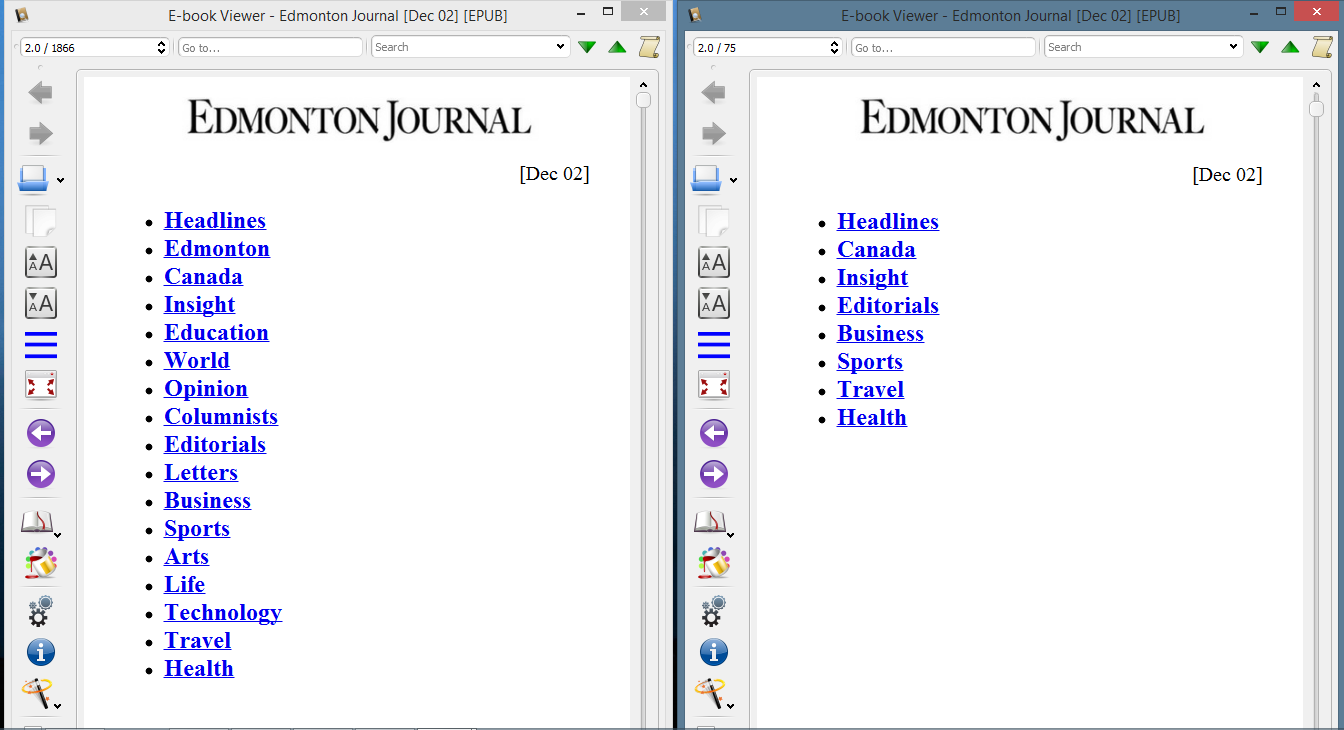Click the Copy icon in right viewer
Viewport: 1344px width, 730px height.
coord(714,221)
